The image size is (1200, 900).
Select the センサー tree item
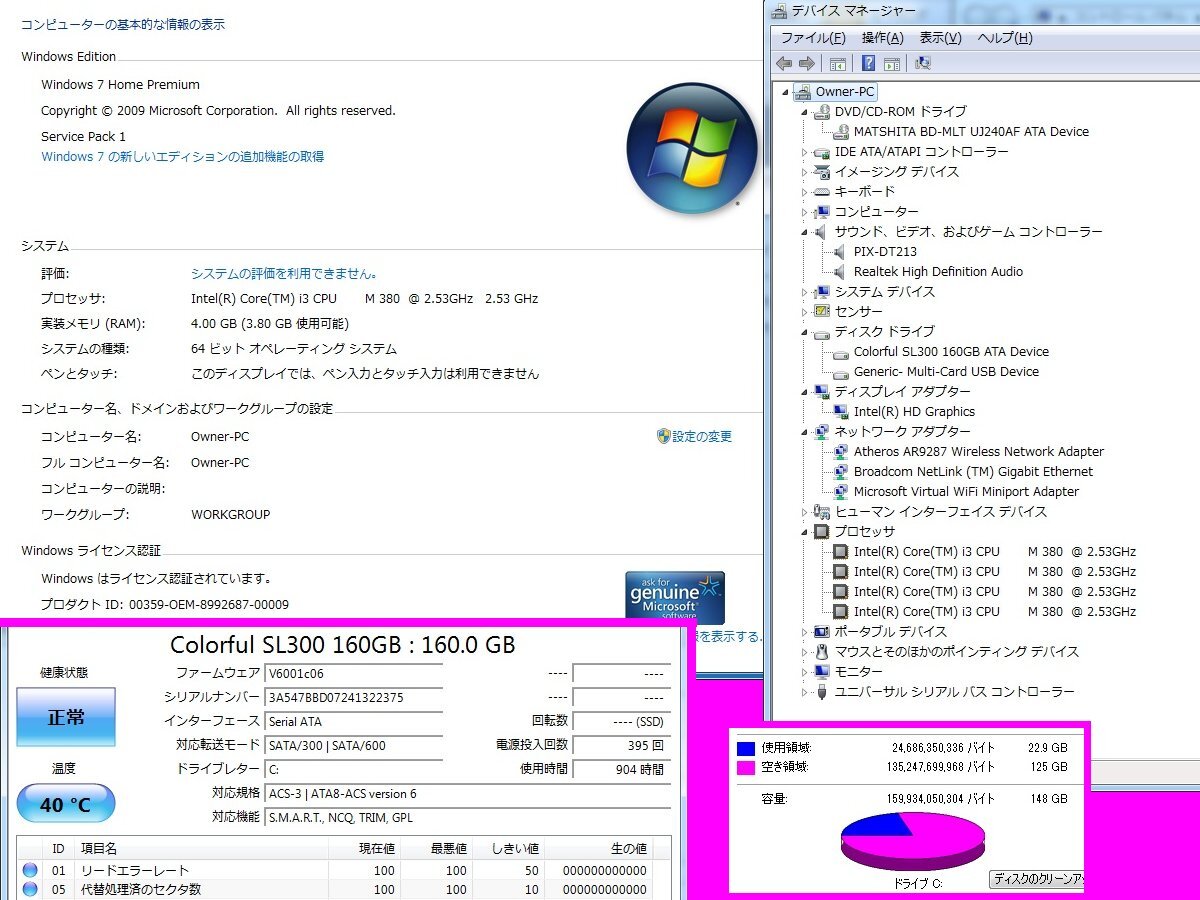859,312
